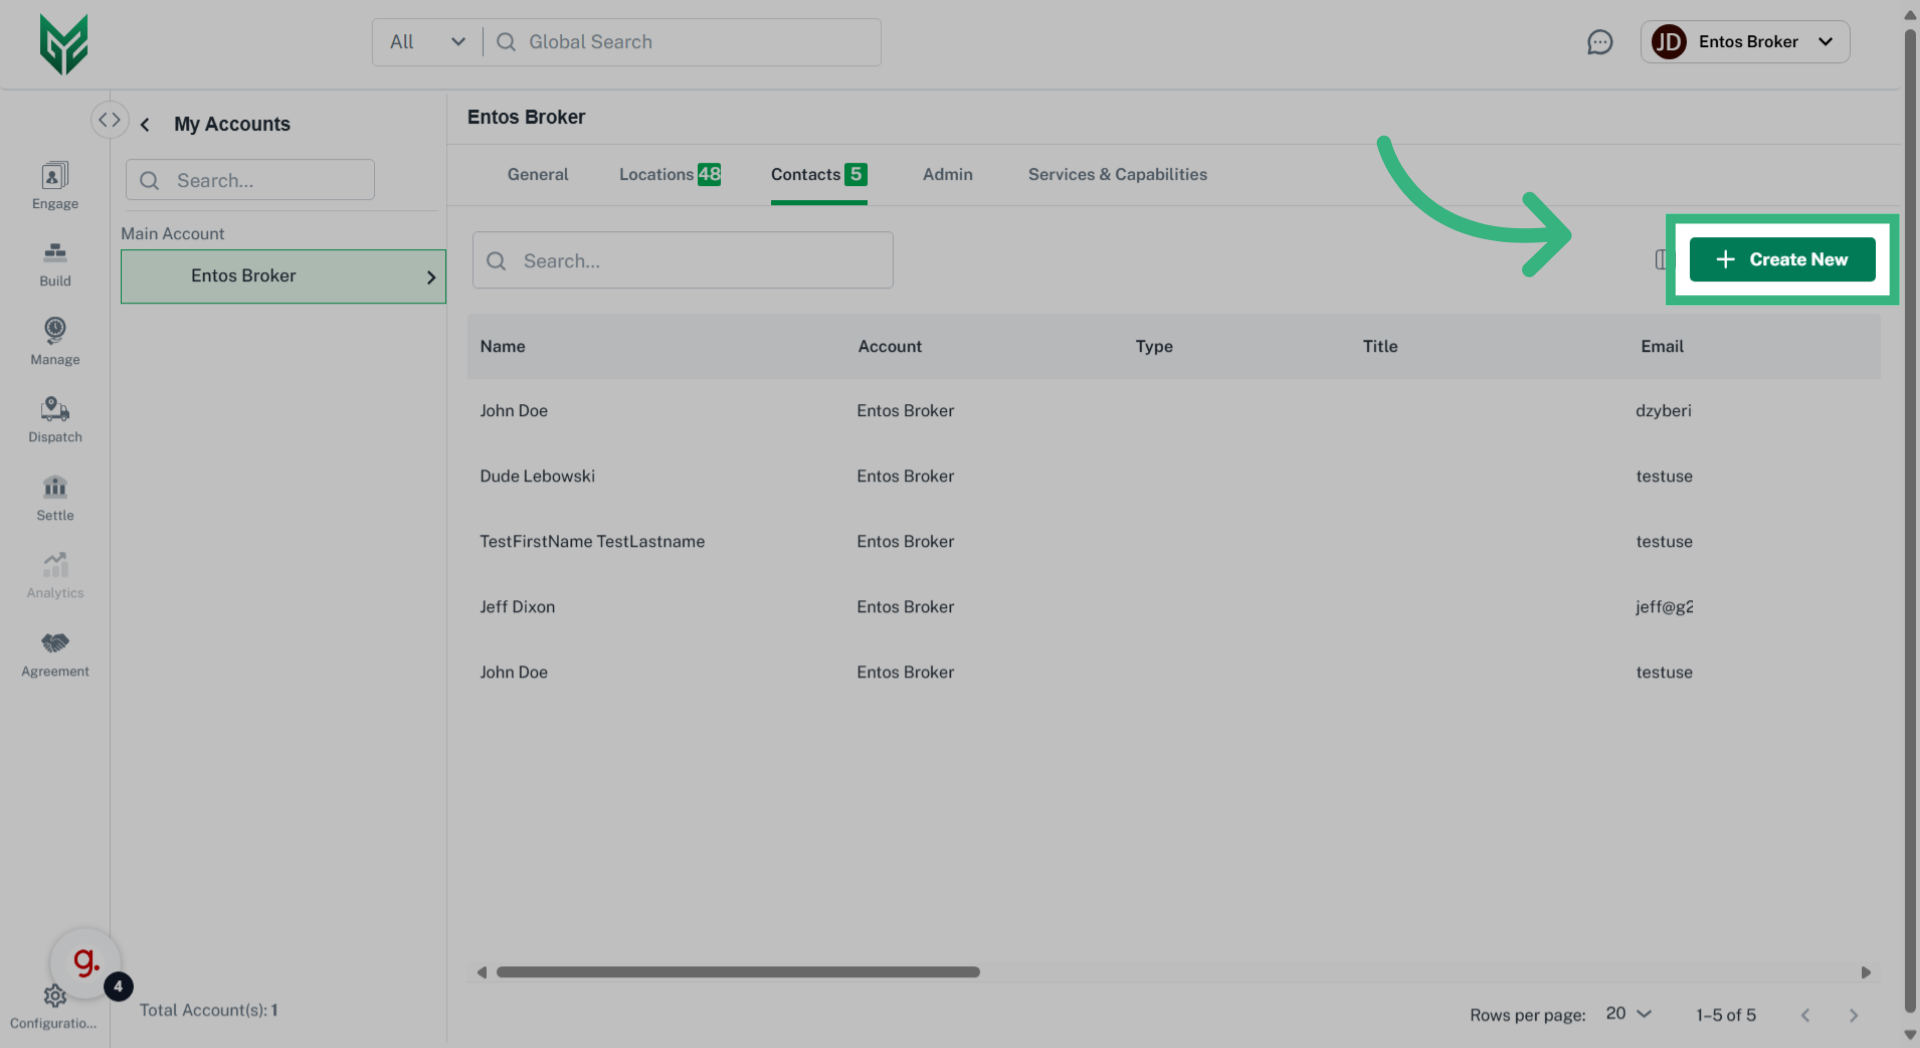Open the Jeff Dixon contact row
The height and width of the screenshot is (1048, 1920).
coord(517,607)
